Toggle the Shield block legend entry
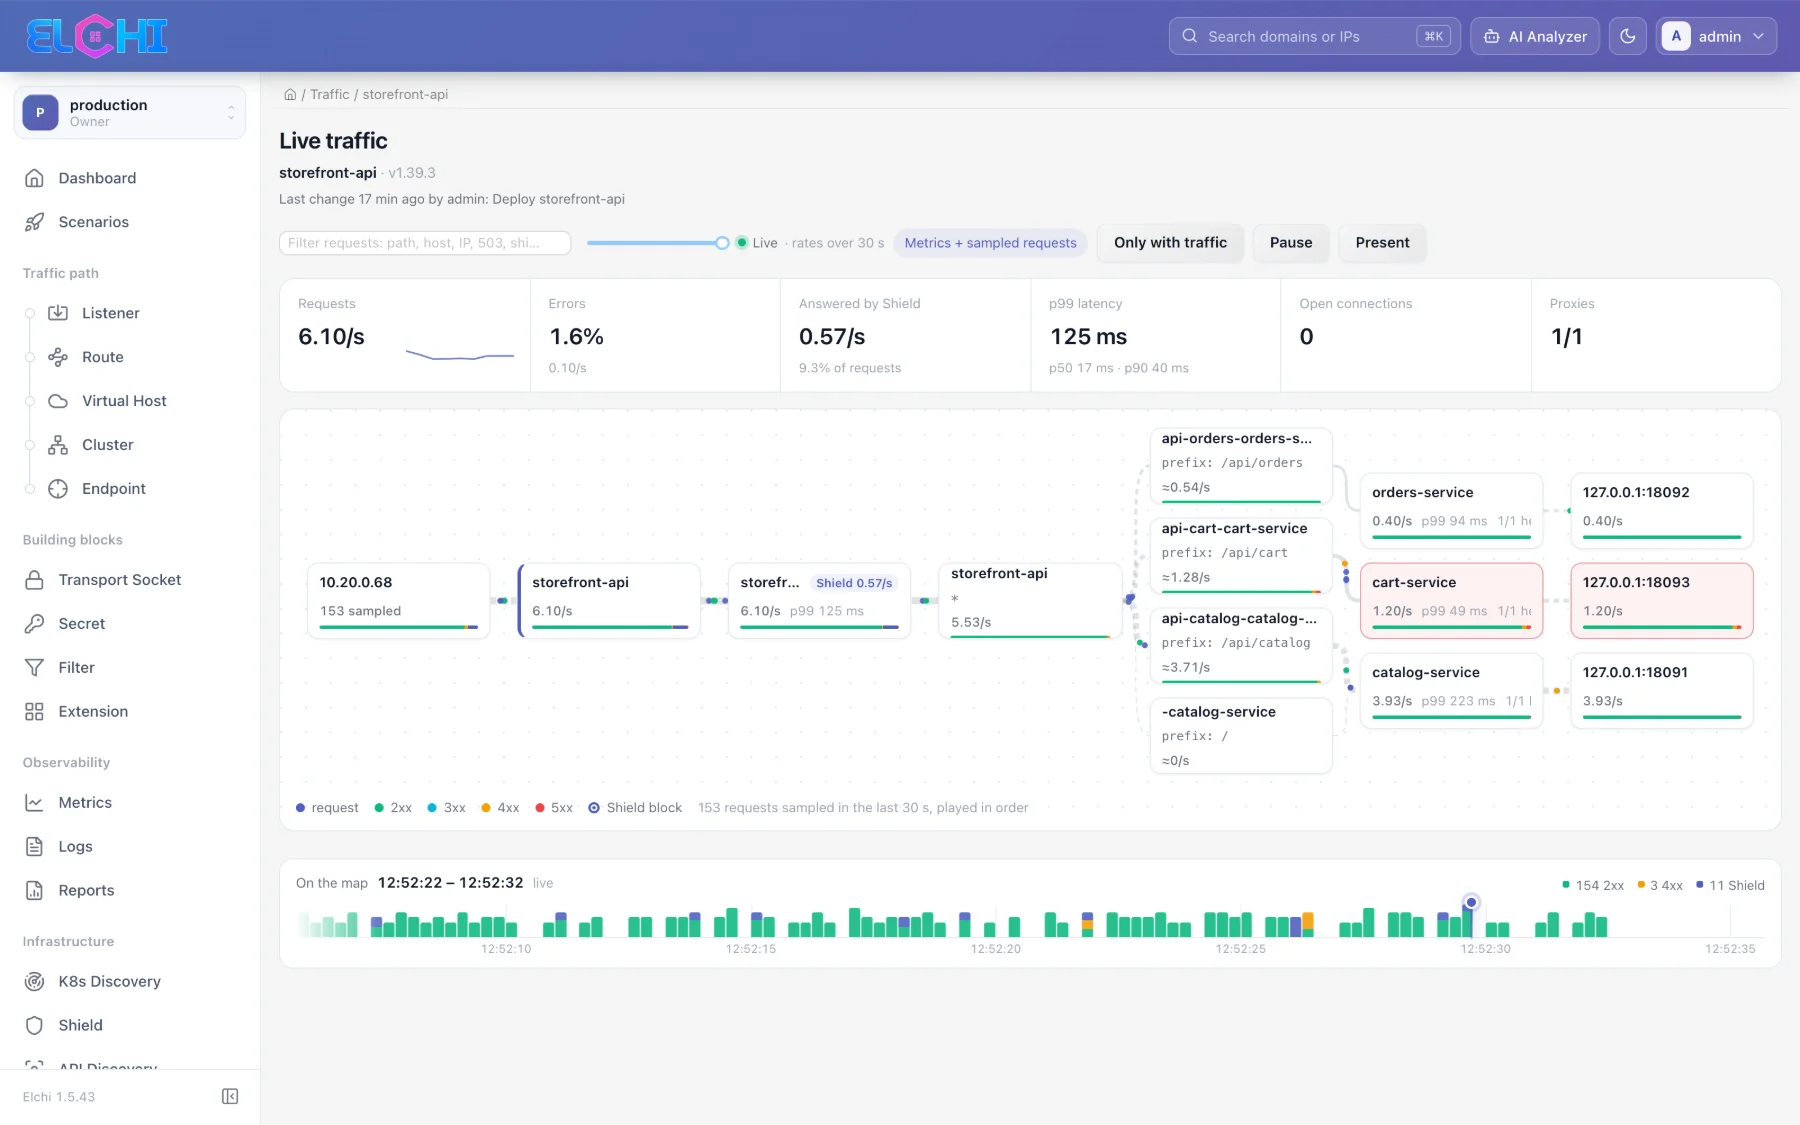The image size is (1800, 1125). pyautogui.click(x=635, y=808)
